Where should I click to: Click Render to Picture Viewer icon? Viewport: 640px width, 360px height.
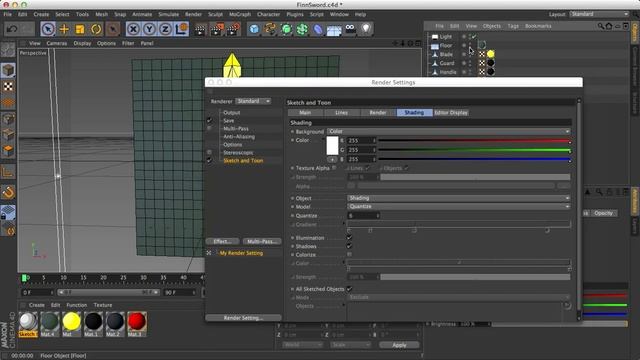[217, 29]
